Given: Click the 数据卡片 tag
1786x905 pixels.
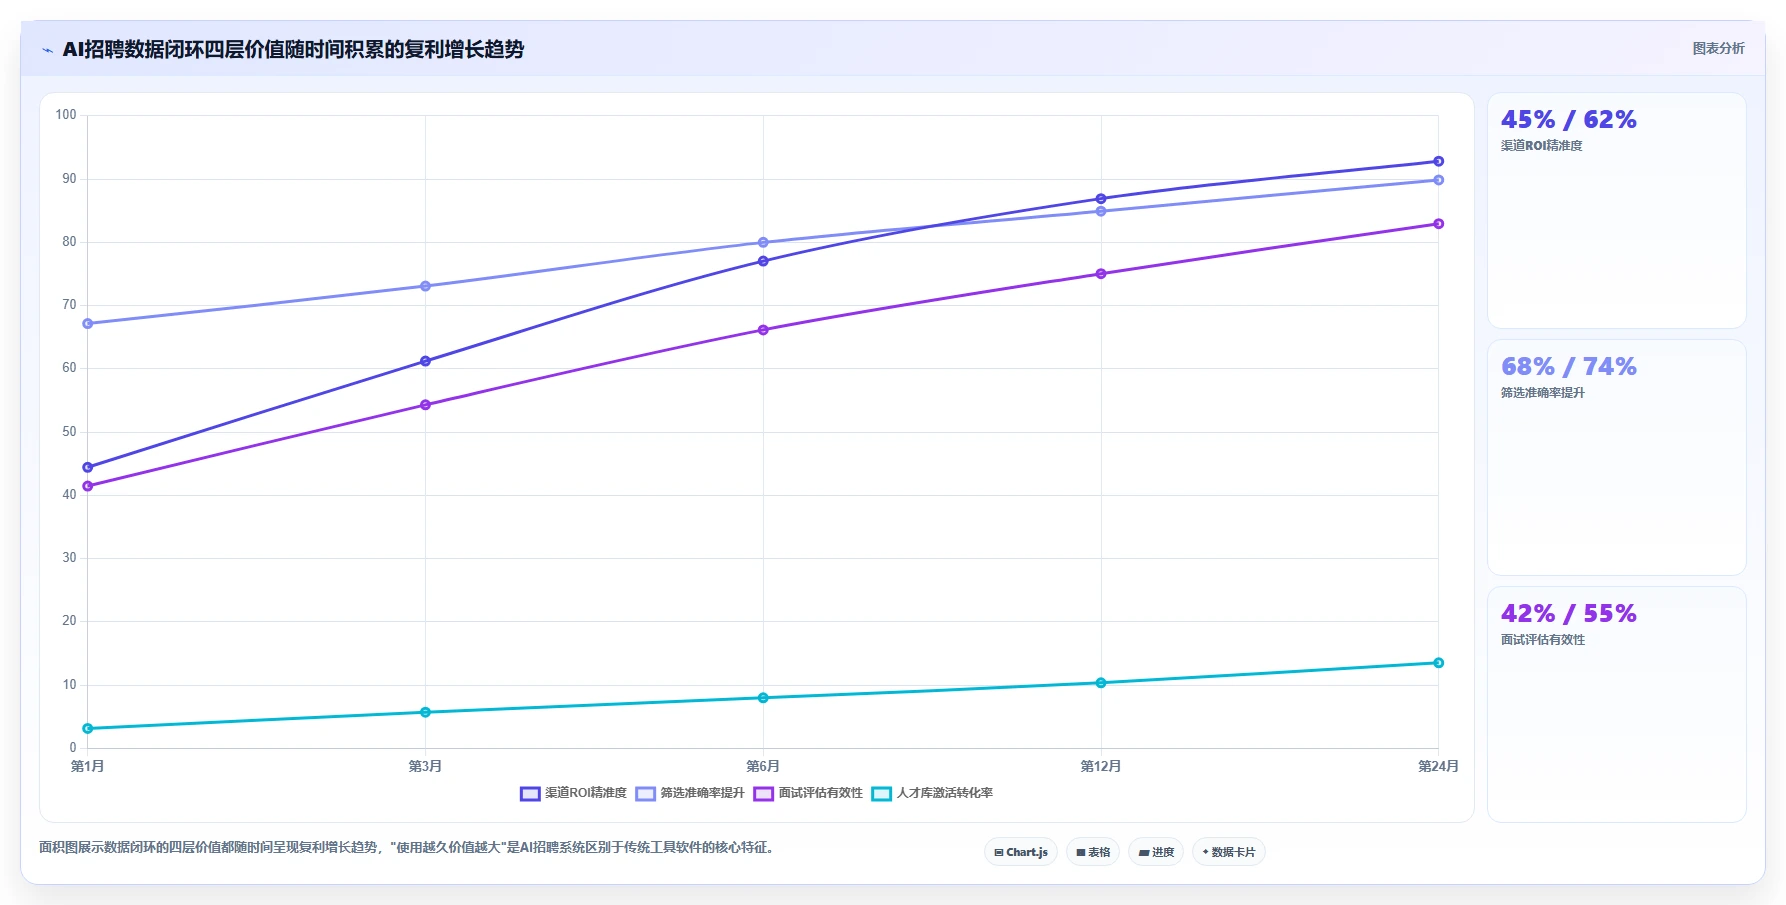Looking at the screenshot, I should [1229, 852].
